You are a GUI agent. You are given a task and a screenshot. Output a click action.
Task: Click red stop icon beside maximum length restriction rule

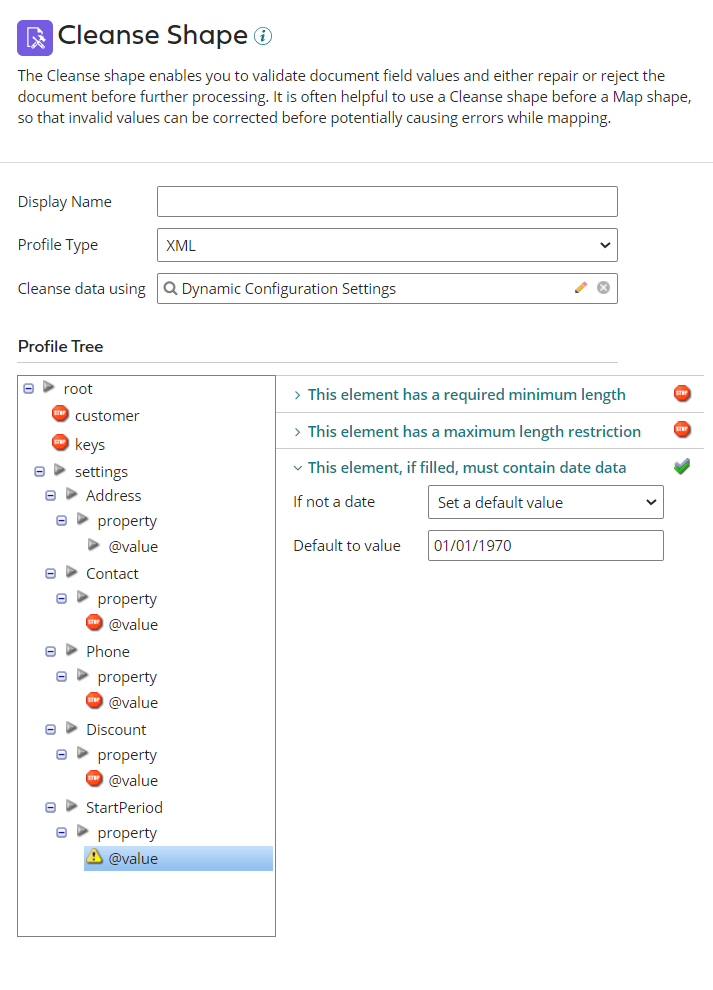(x=682, y=430)
